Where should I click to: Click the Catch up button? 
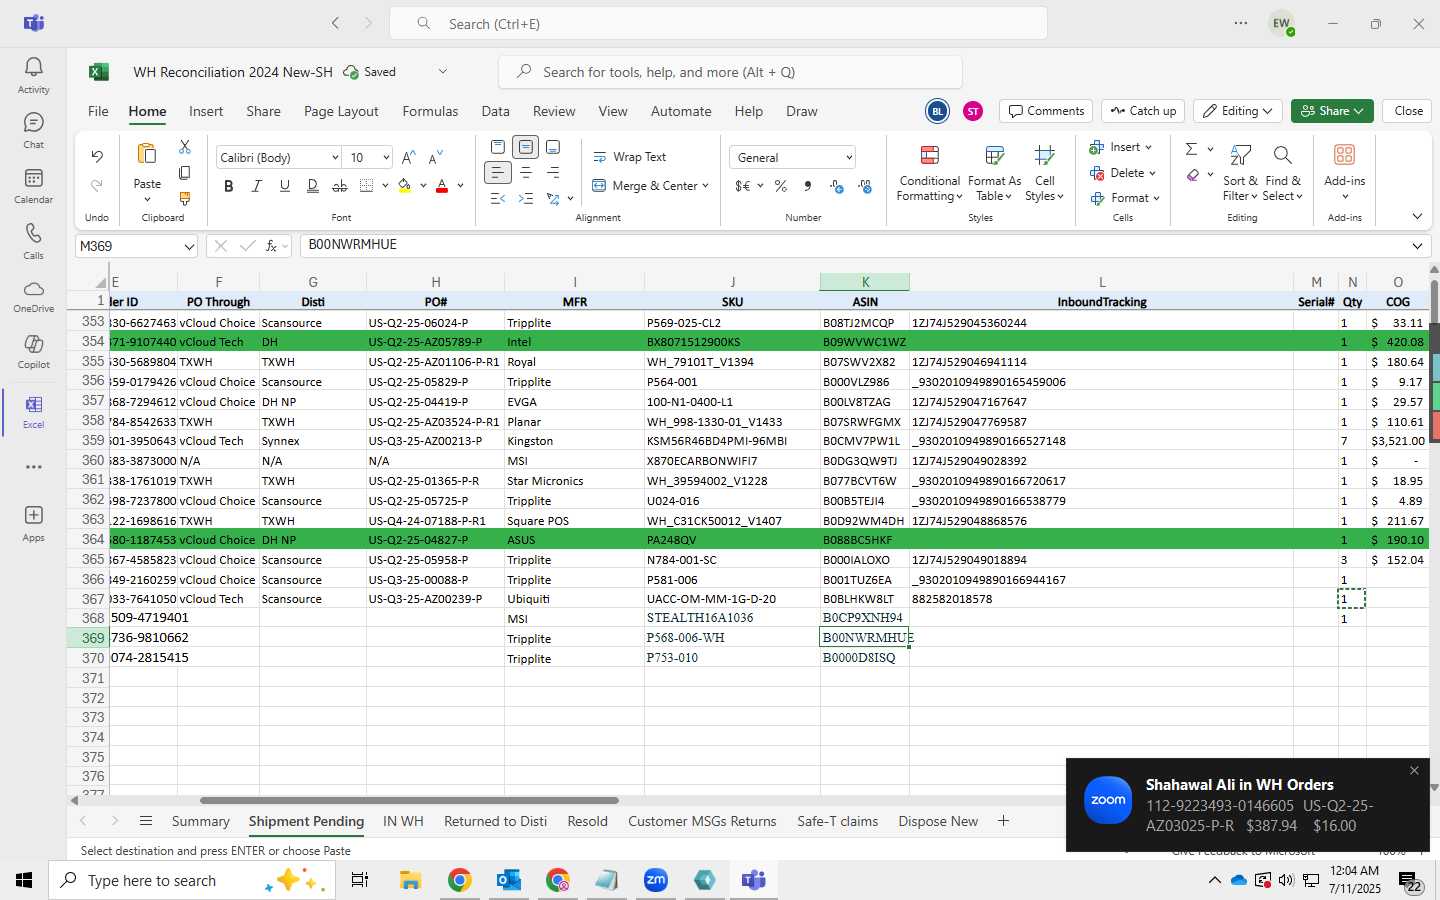tap(1143, 111)
